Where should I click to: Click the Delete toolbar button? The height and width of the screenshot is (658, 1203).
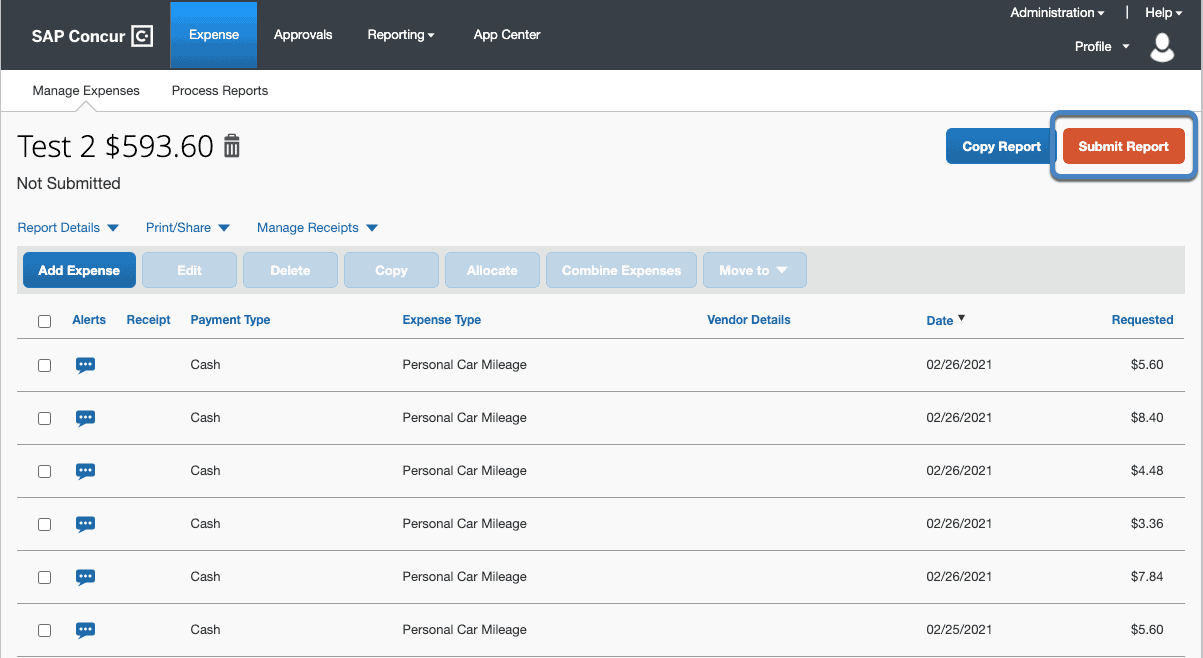coord(290,270)
